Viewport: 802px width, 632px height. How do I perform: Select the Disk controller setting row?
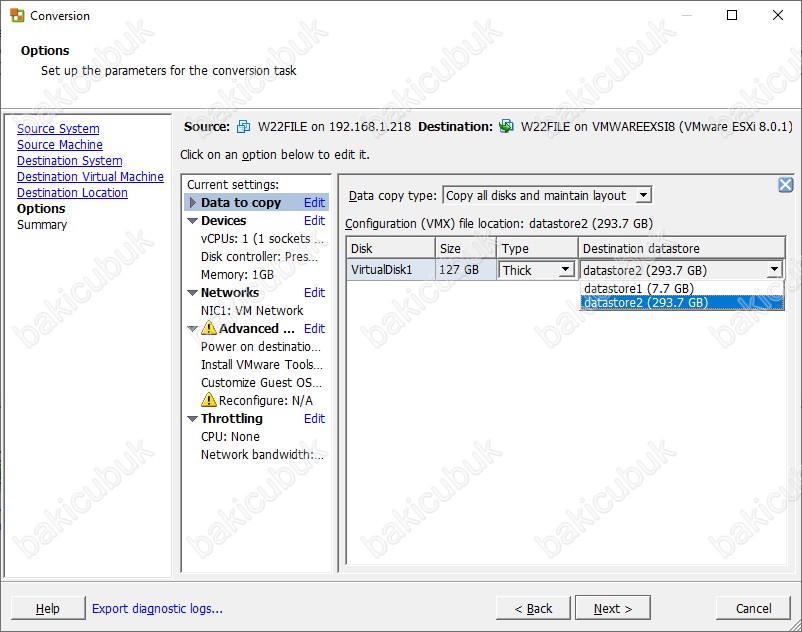(259, 257)
